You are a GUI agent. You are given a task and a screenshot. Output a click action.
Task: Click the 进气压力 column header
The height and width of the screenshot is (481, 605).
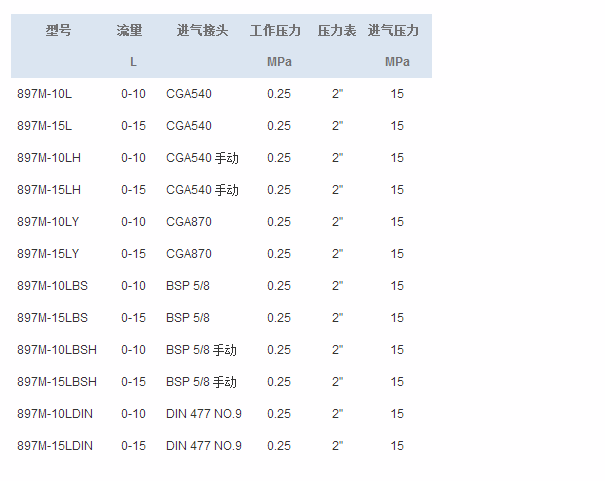394,31
